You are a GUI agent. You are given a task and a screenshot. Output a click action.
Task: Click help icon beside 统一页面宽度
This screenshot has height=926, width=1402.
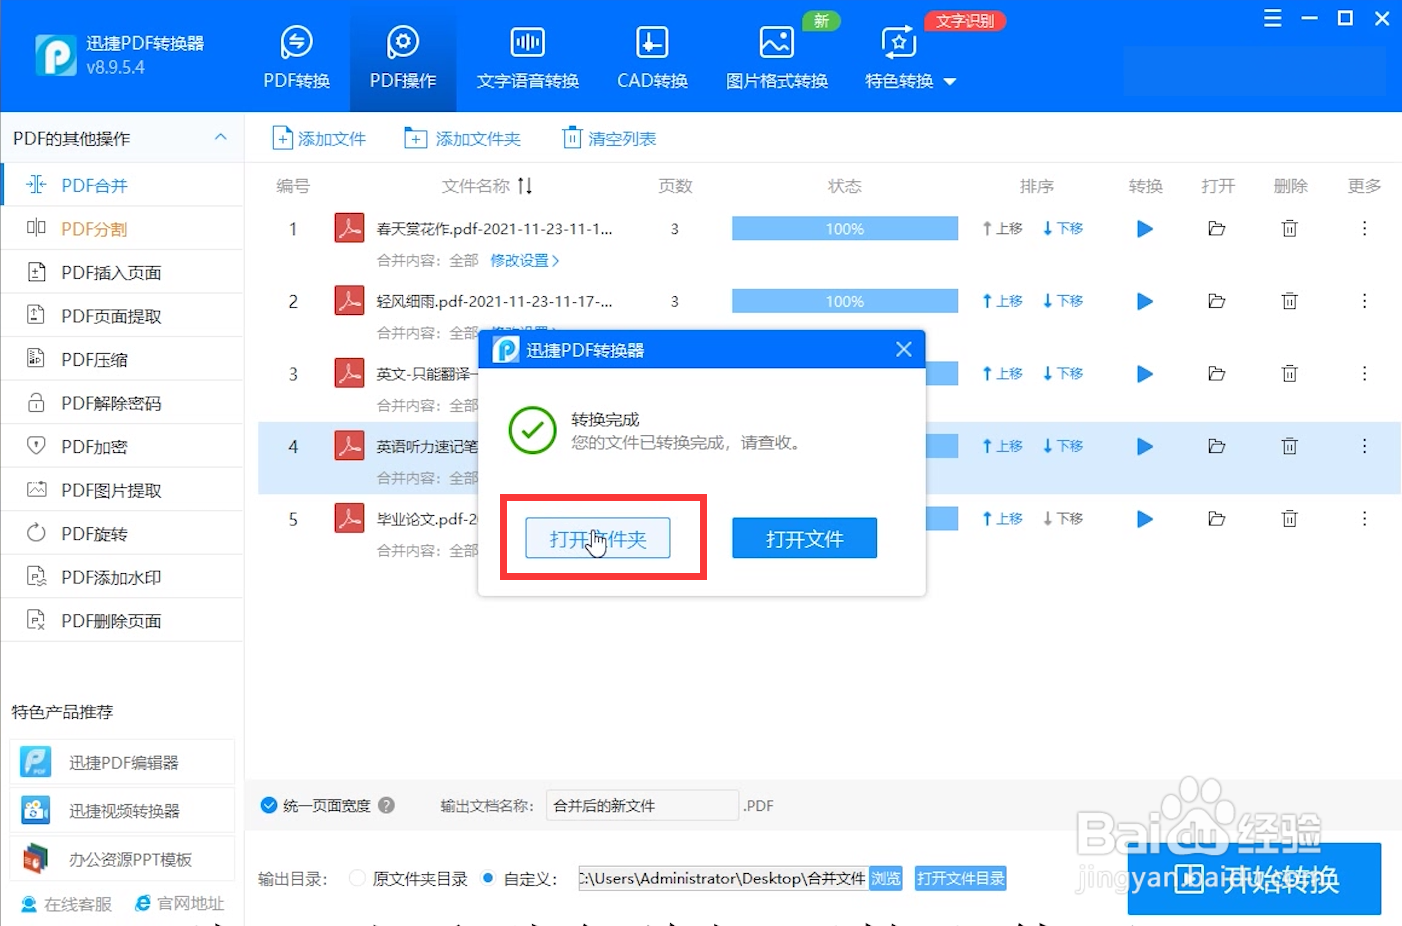point(387,805)
